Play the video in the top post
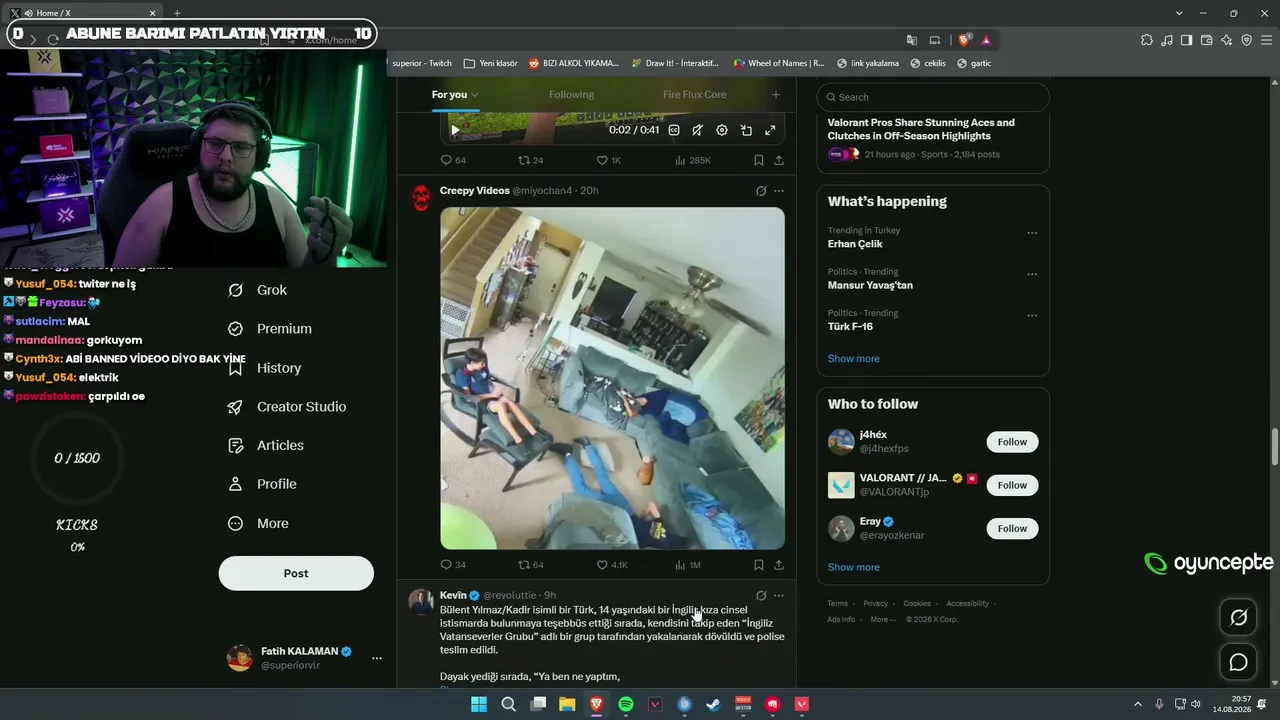 click(x=455, y=130)
